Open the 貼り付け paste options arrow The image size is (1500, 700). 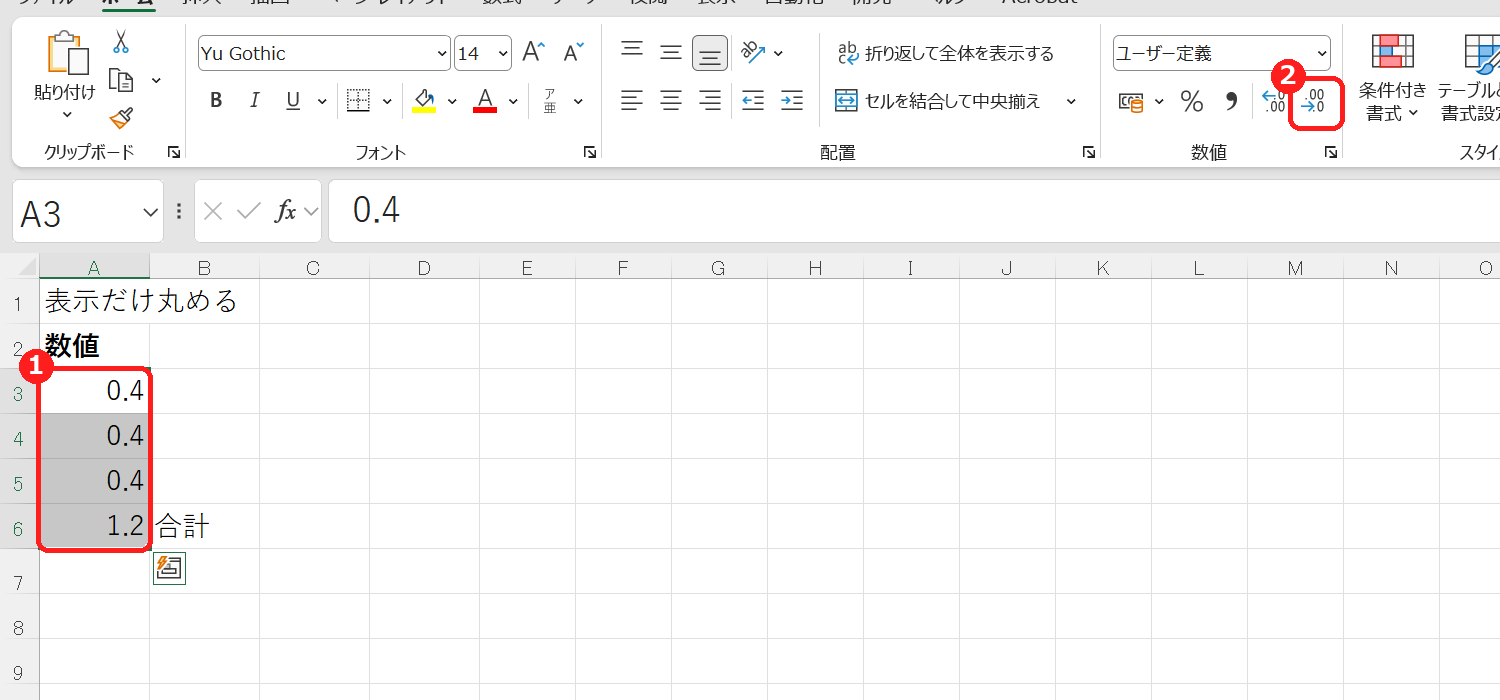65,115
